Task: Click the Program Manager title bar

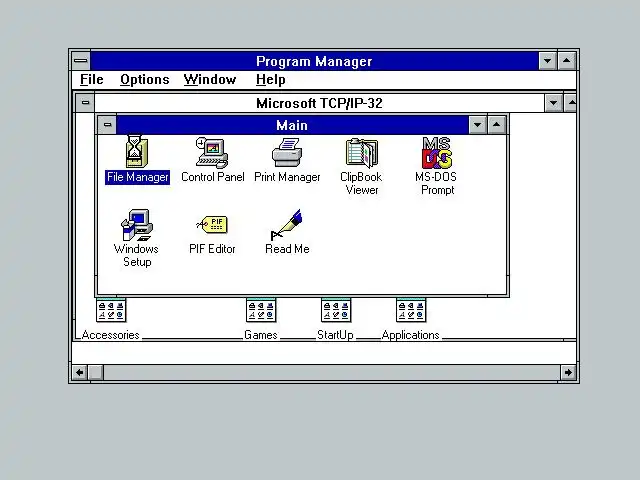Action: click(x=314, y=61)
